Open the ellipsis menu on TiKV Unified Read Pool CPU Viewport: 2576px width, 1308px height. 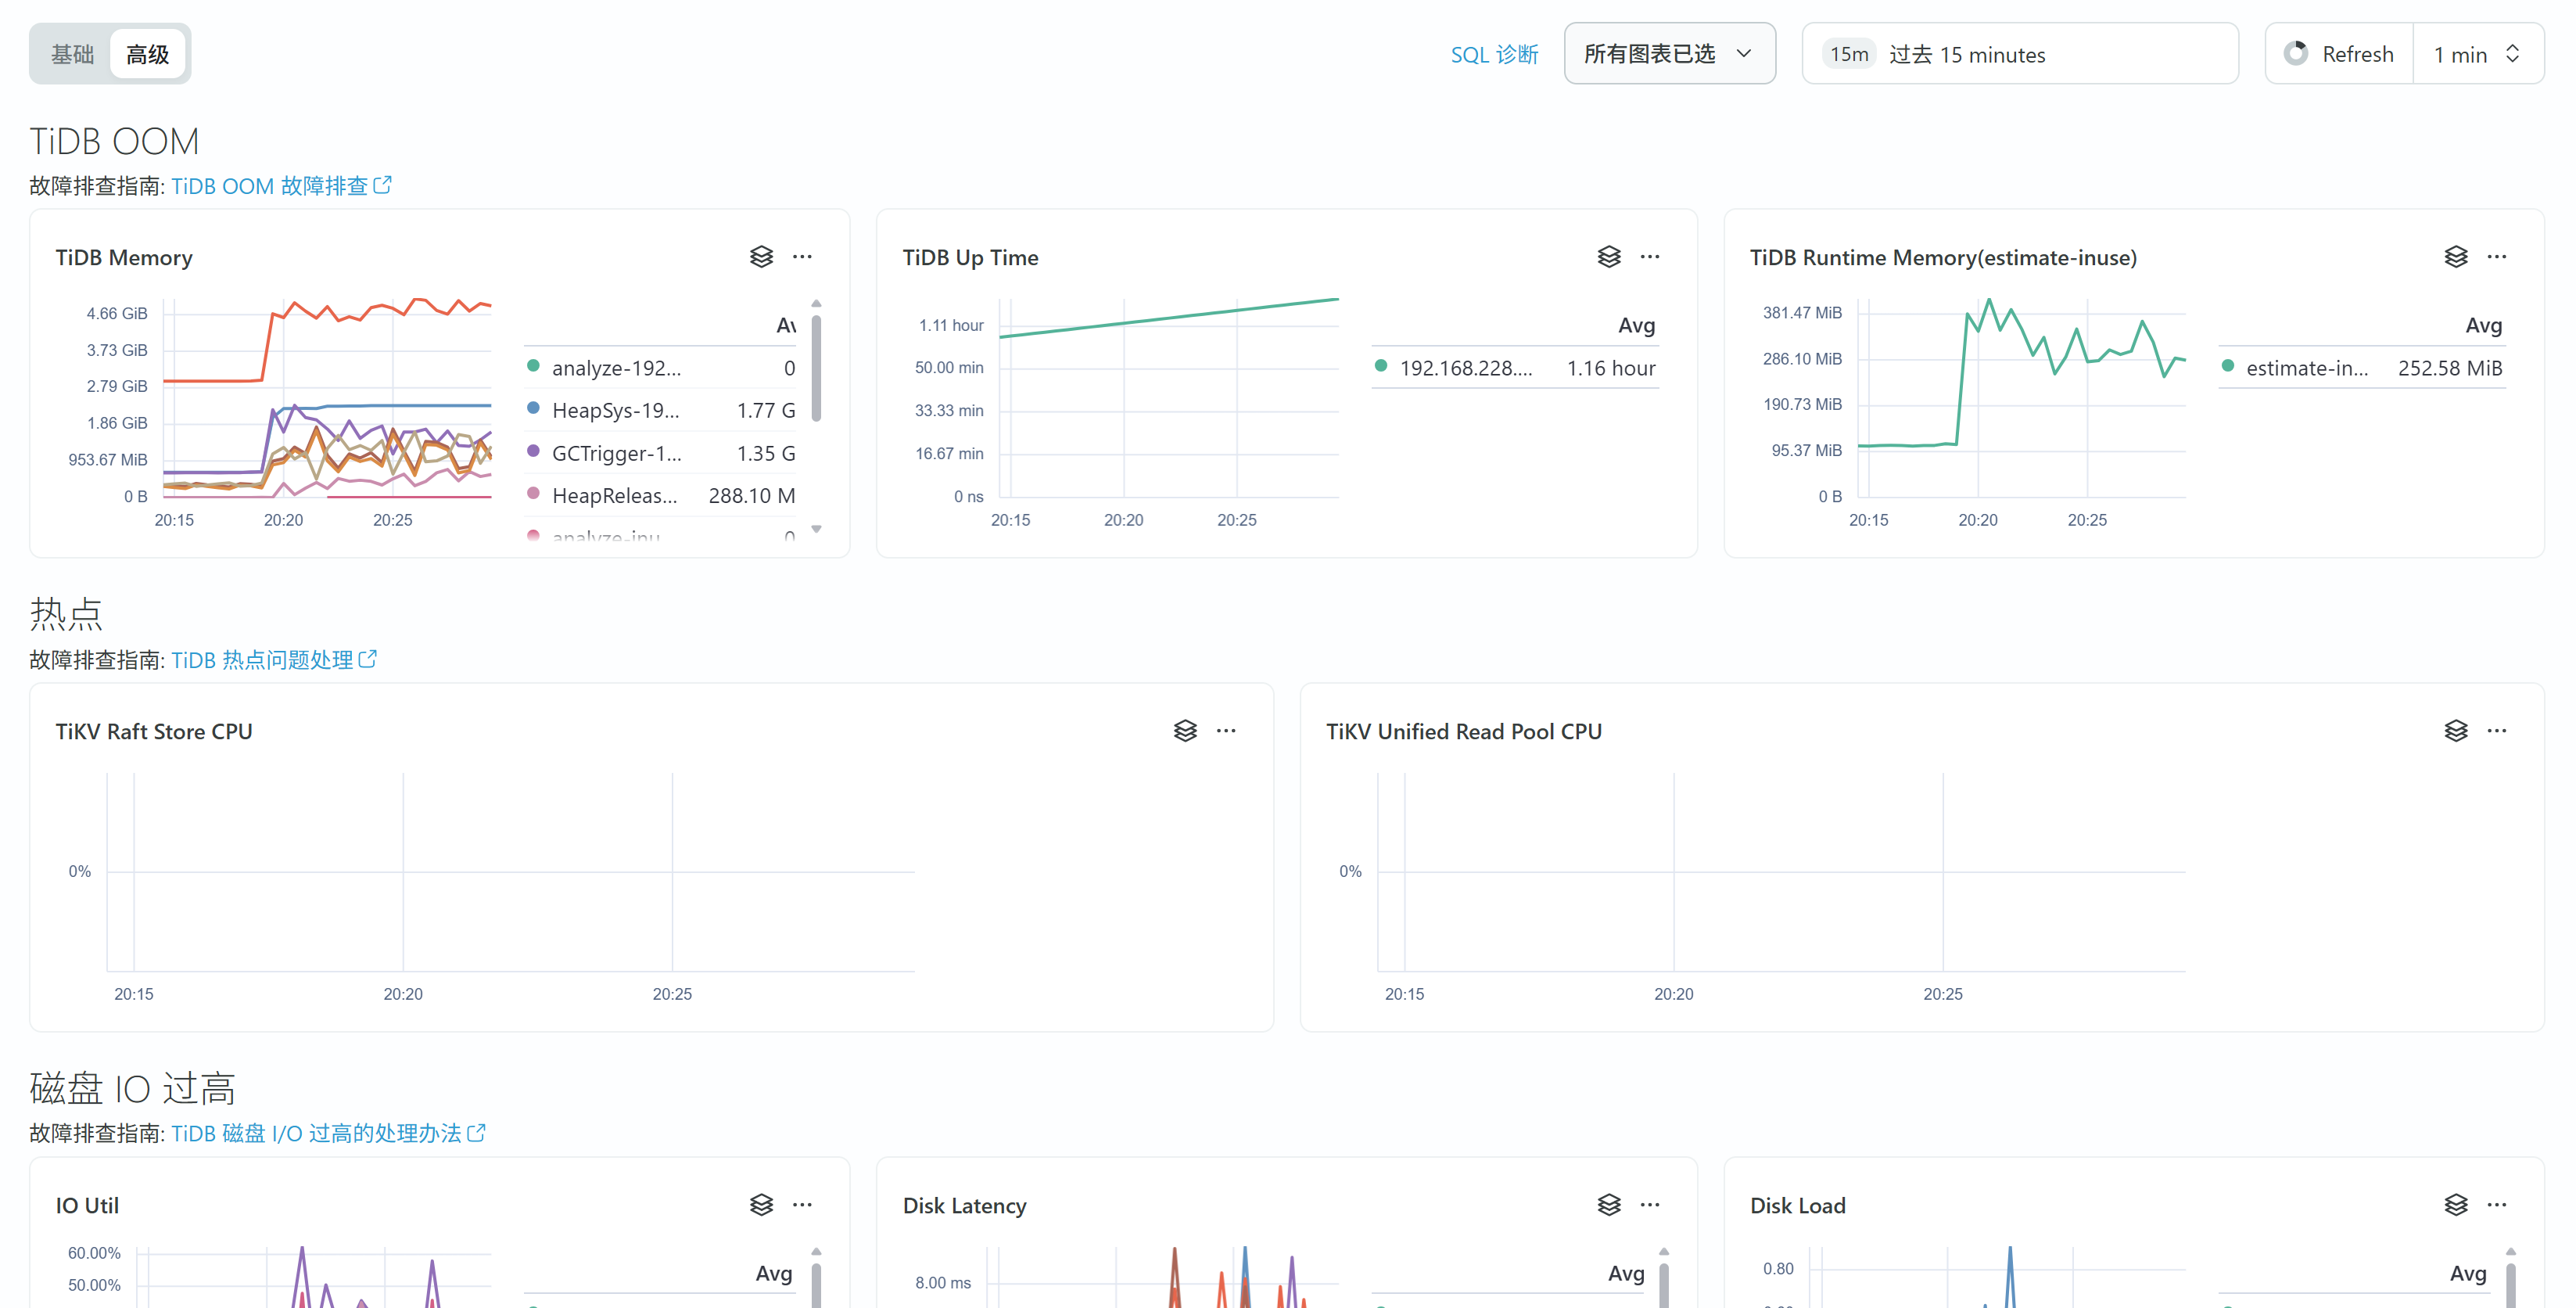(x=2496, y=731)
